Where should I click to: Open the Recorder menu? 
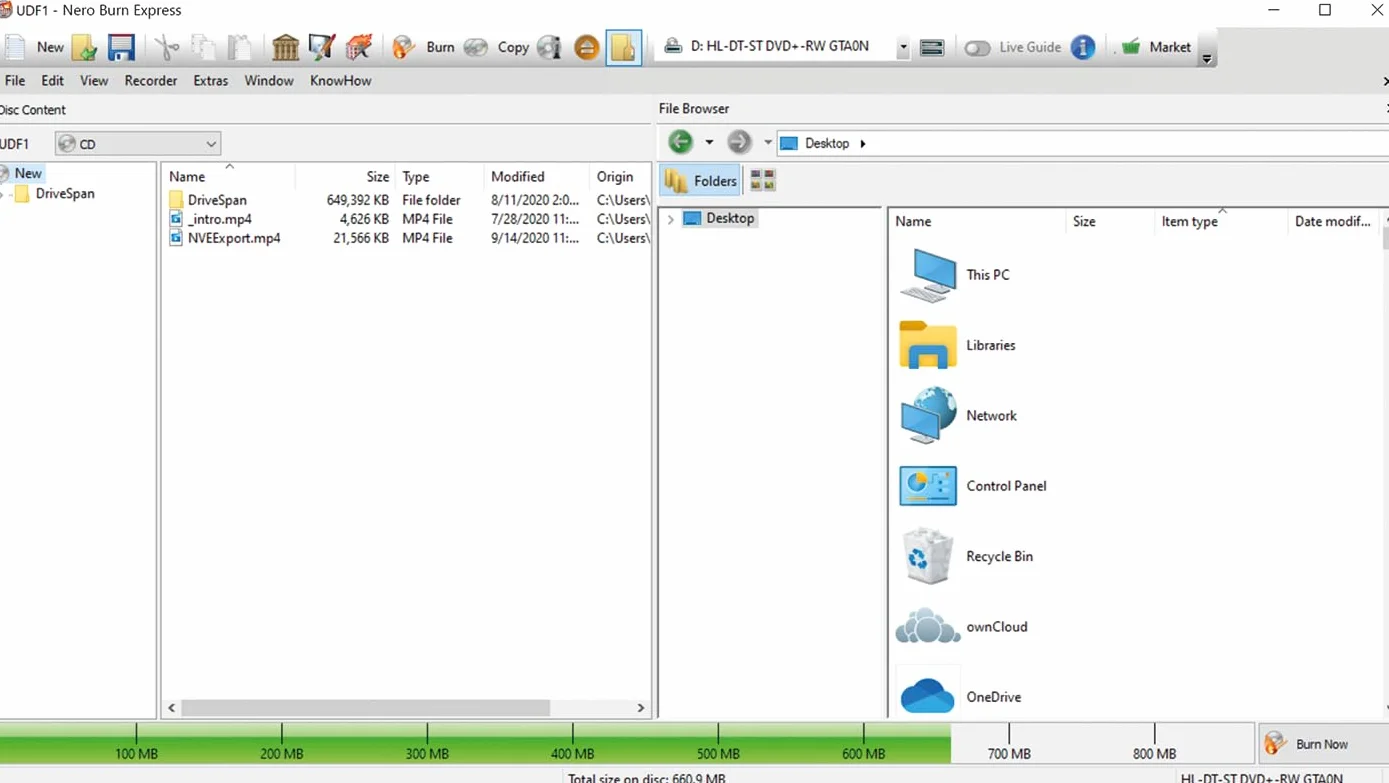(x=151, y=80)
